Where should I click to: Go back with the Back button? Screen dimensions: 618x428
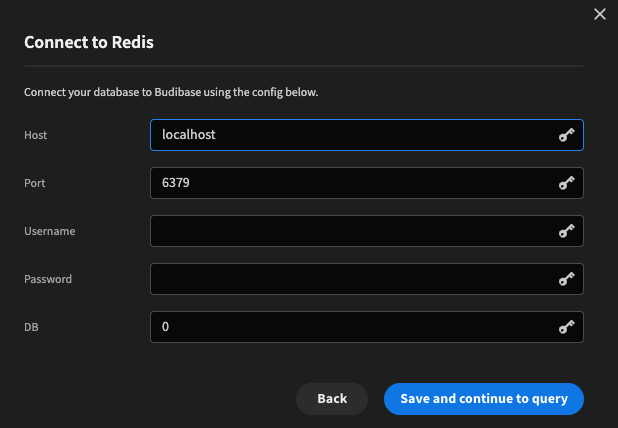(x=332, y=398)
